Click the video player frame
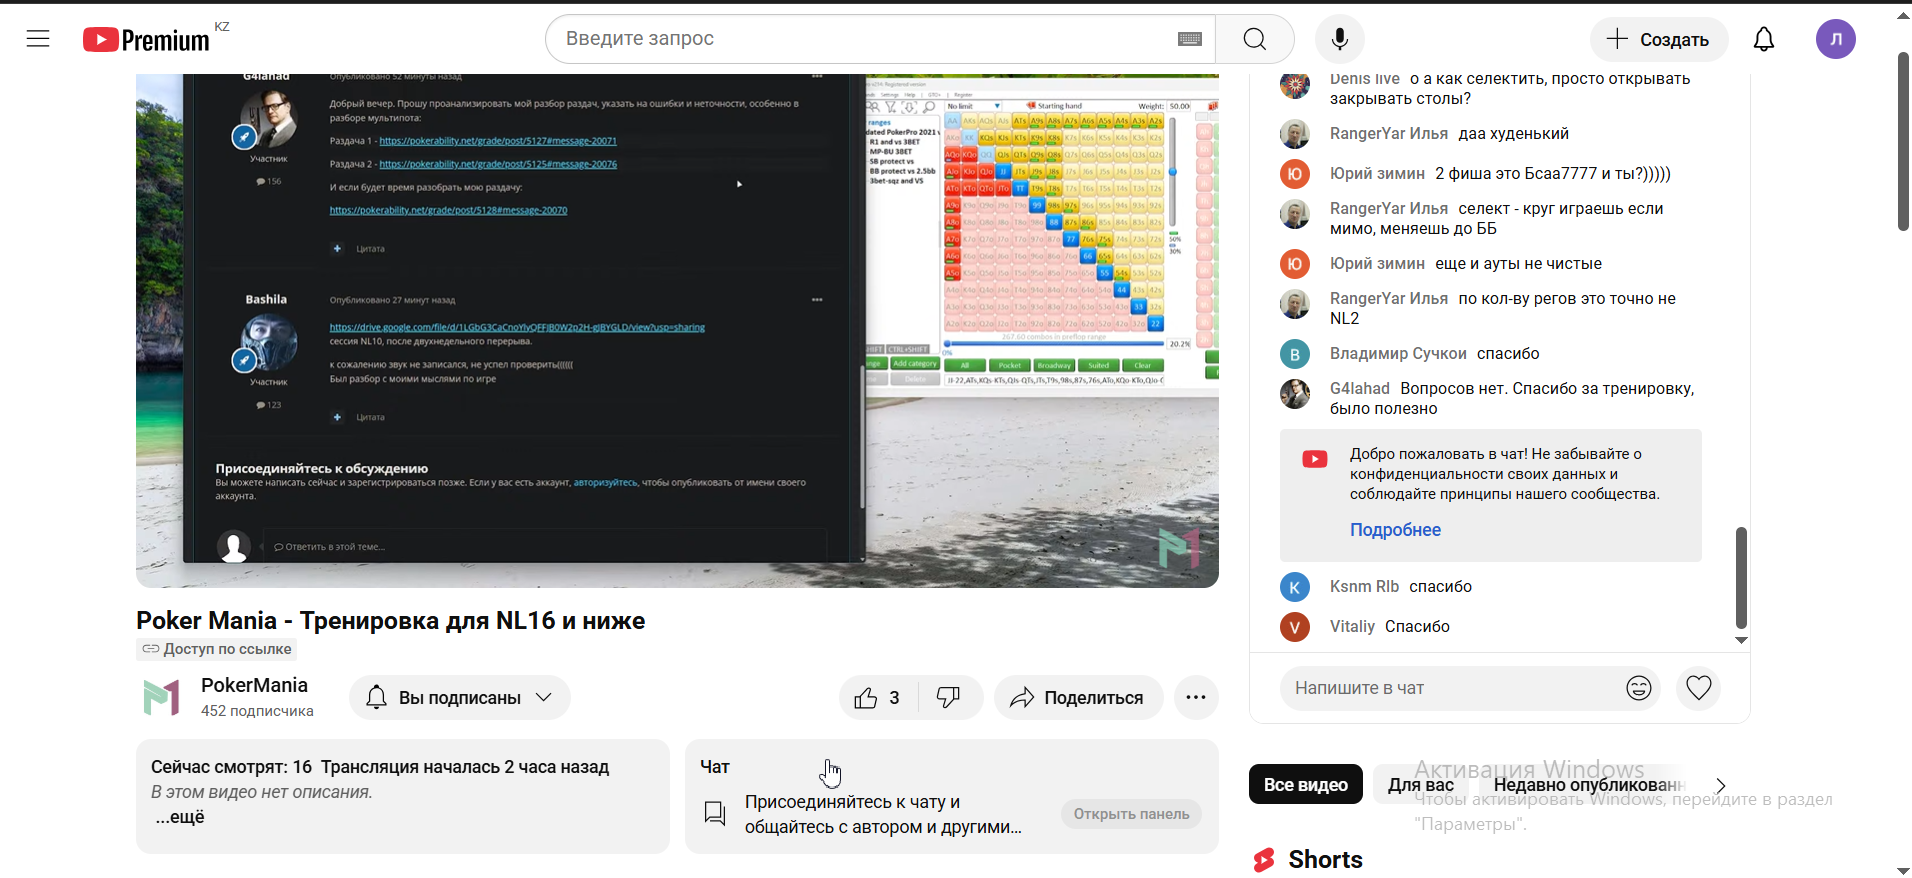Image resolution: width=1912 pixels, height=878 pixels. coord(677,330)
